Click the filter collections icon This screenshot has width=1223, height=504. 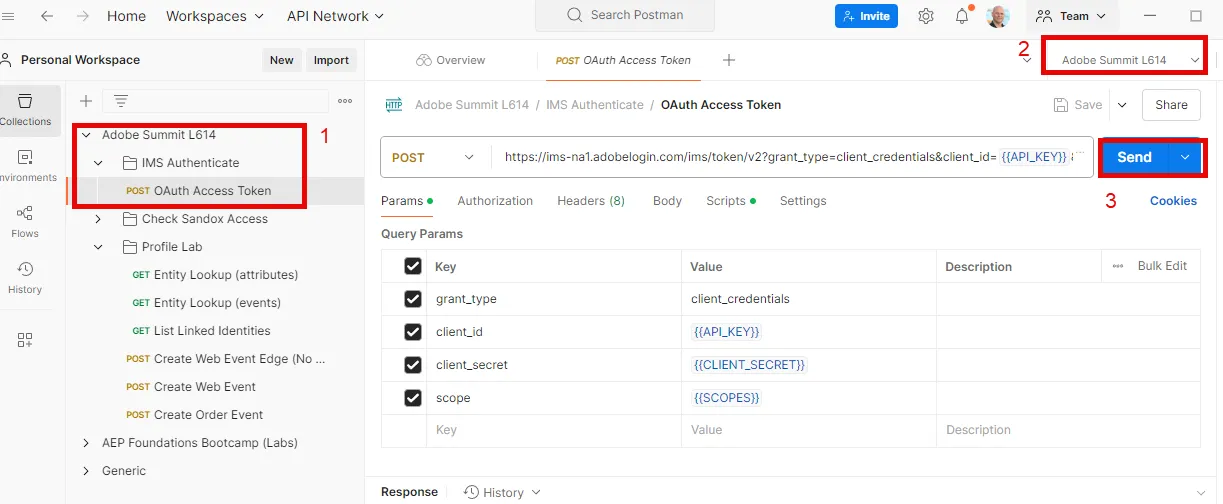(121, 101)
